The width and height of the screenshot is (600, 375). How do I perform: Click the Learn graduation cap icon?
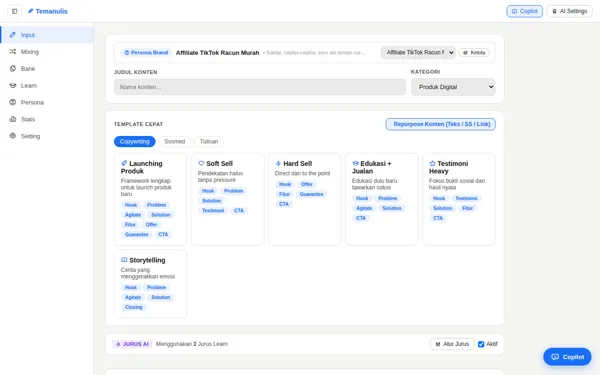pos(13,85)
